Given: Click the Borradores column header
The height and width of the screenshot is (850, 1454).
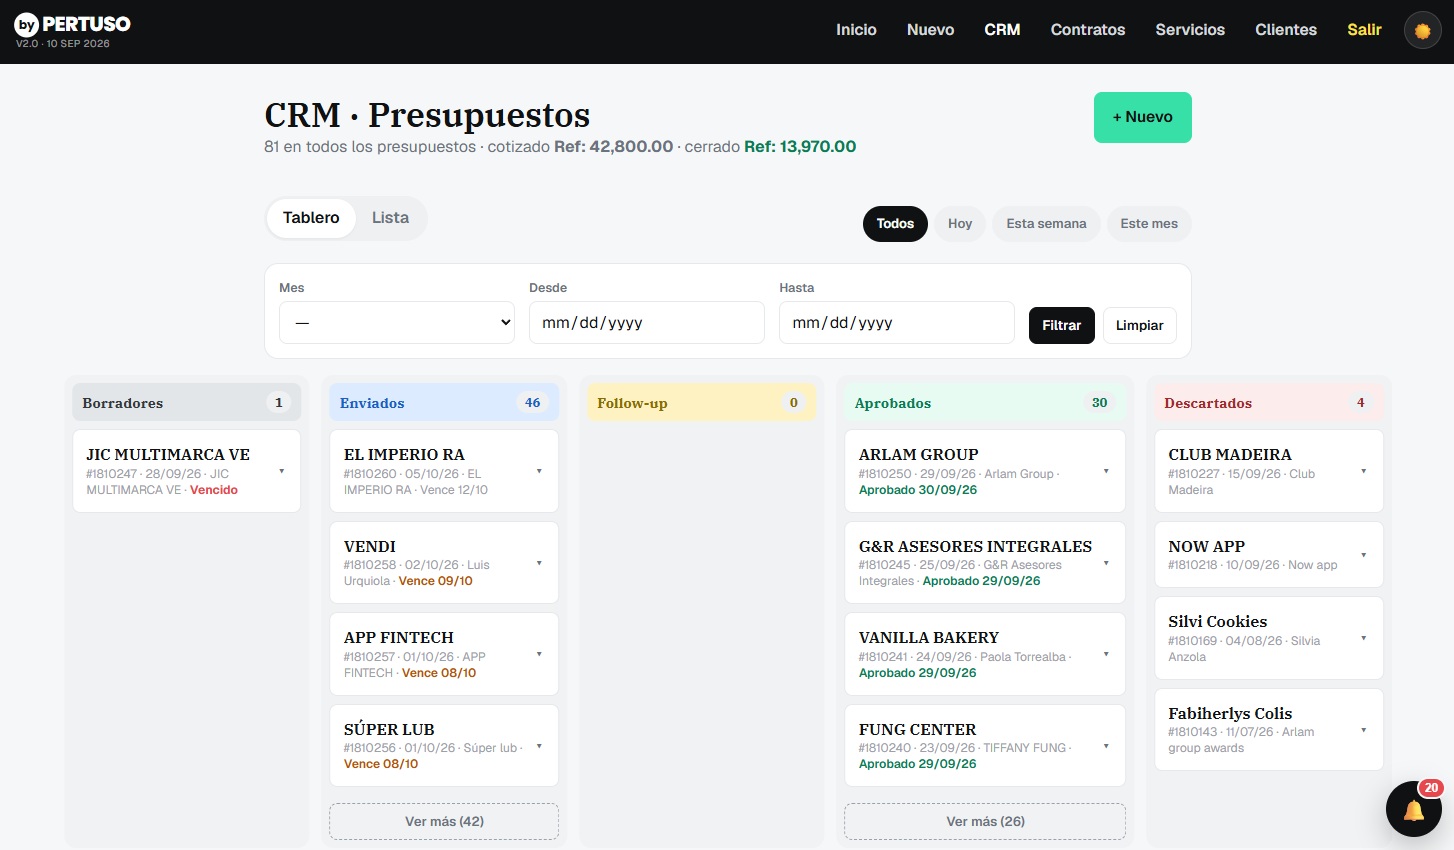Looking at the screenshot, I should [x=186, y=403].
